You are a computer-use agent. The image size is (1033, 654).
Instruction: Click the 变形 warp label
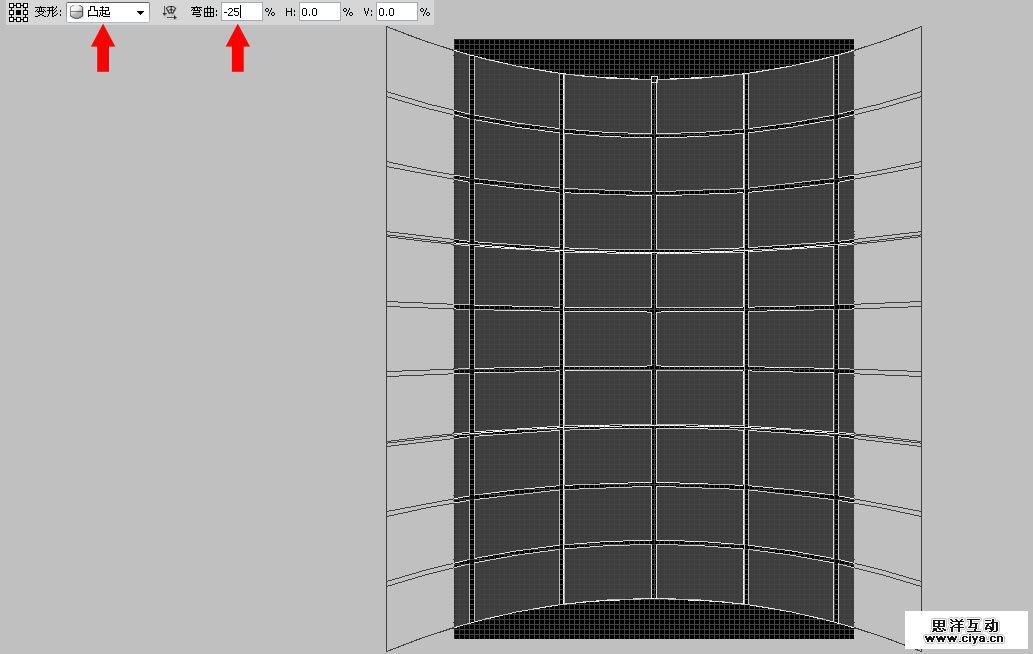(x=47, y=12)
